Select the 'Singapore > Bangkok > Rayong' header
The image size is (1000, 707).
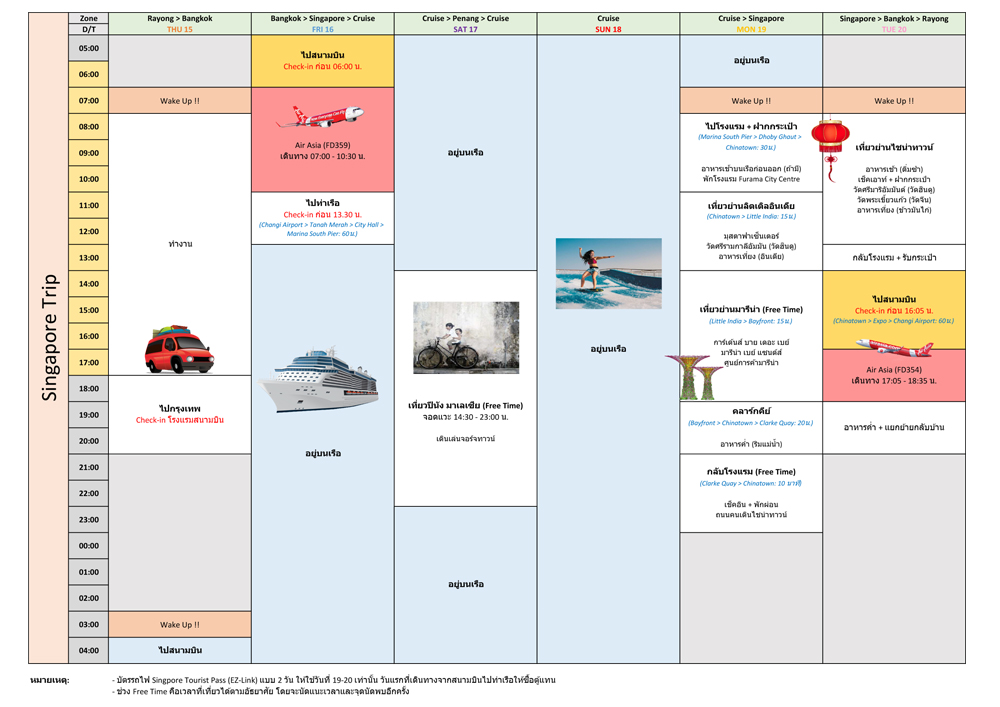(894, 18)
